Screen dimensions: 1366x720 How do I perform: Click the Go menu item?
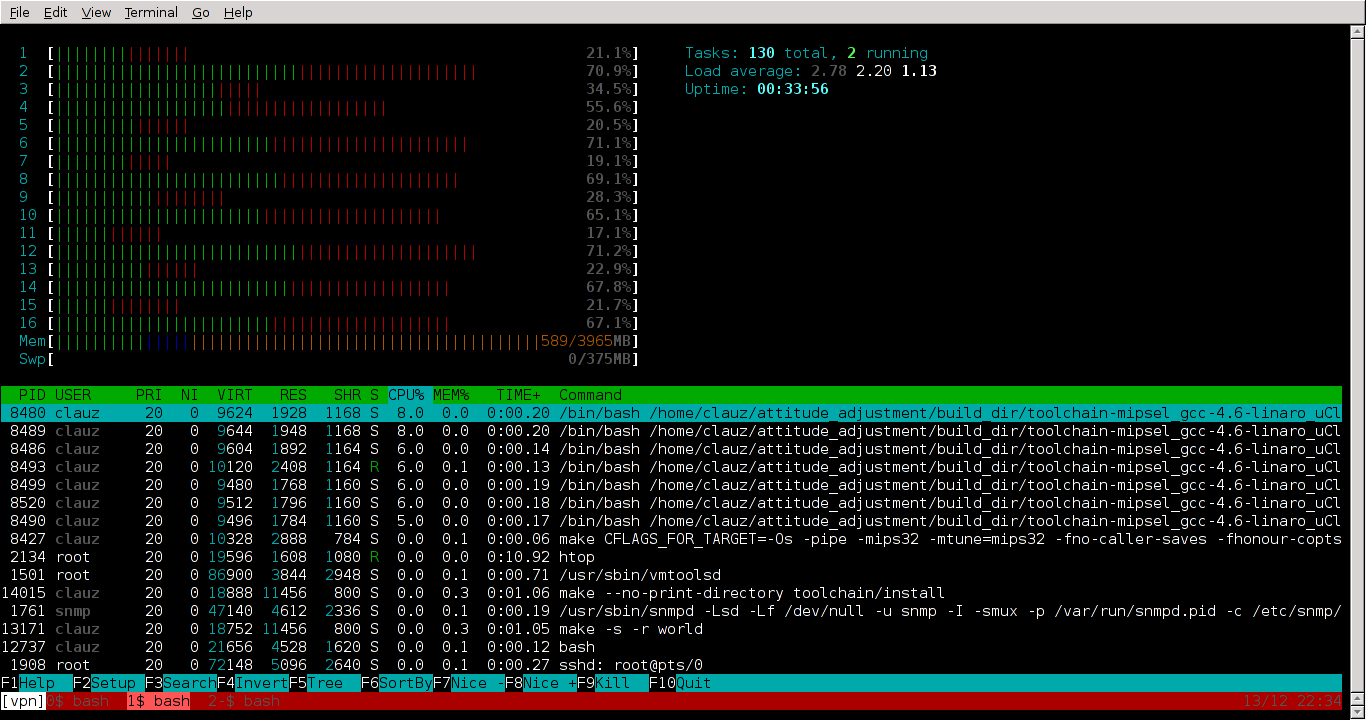[200, 13]
